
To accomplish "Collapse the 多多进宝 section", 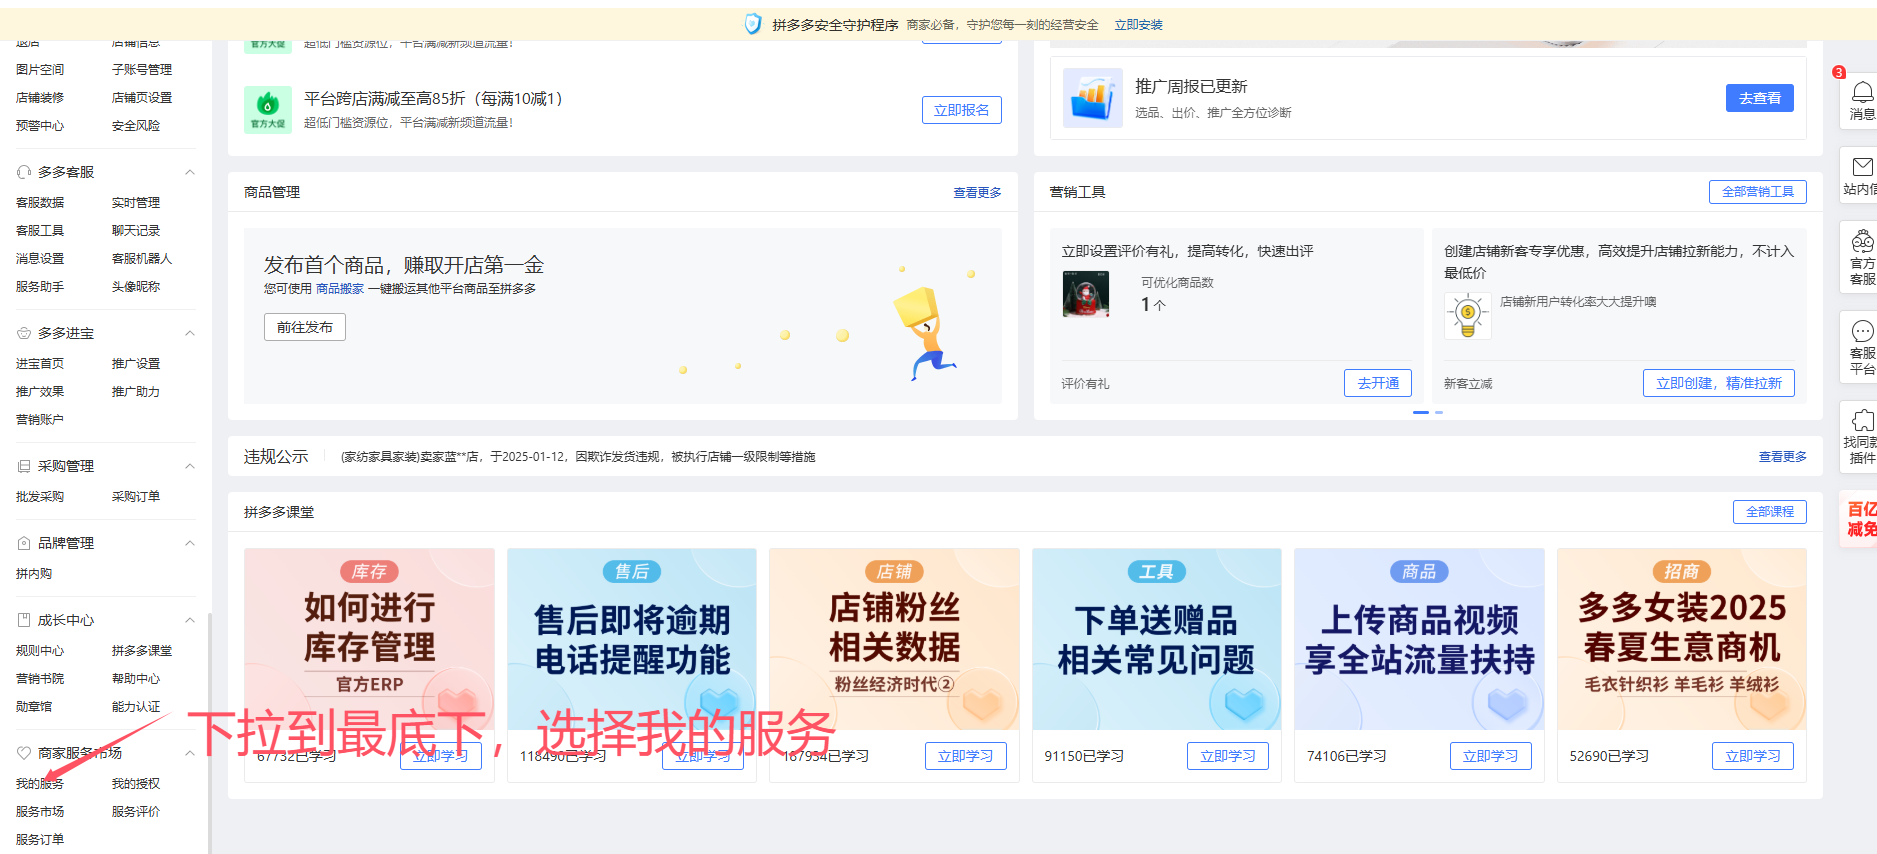I will (x=189, y=333).
